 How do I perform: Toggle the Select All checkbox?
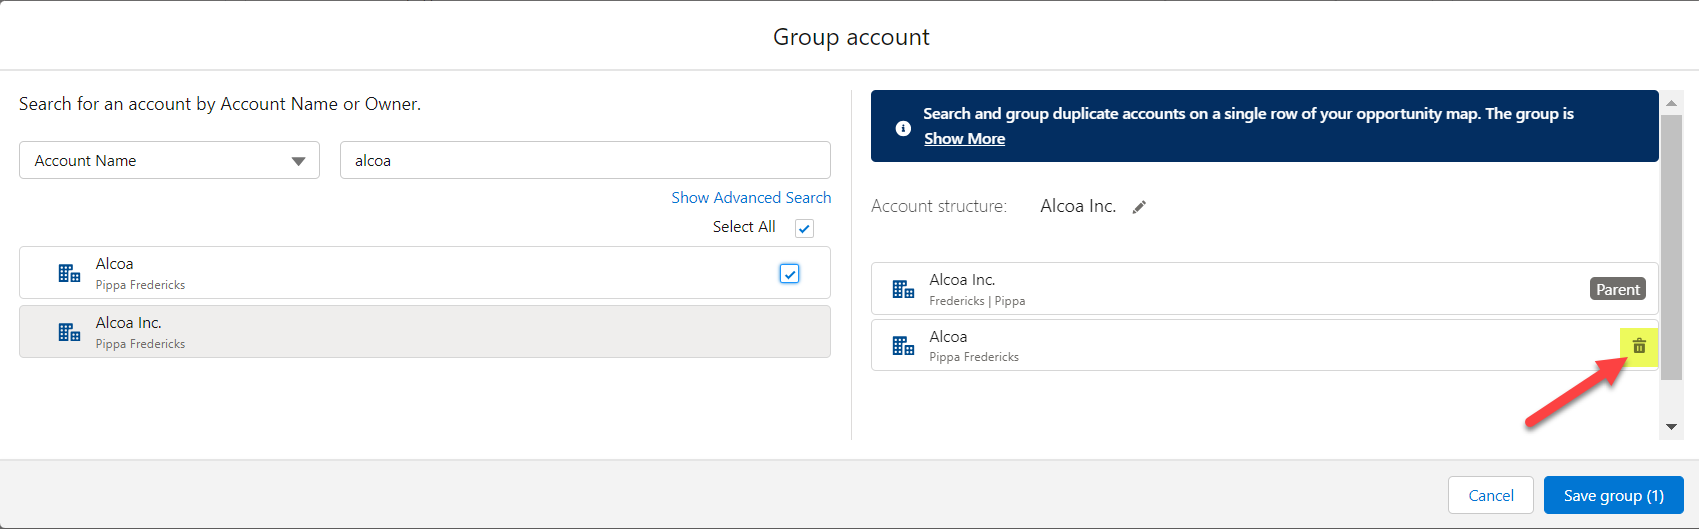pos(804,228)
